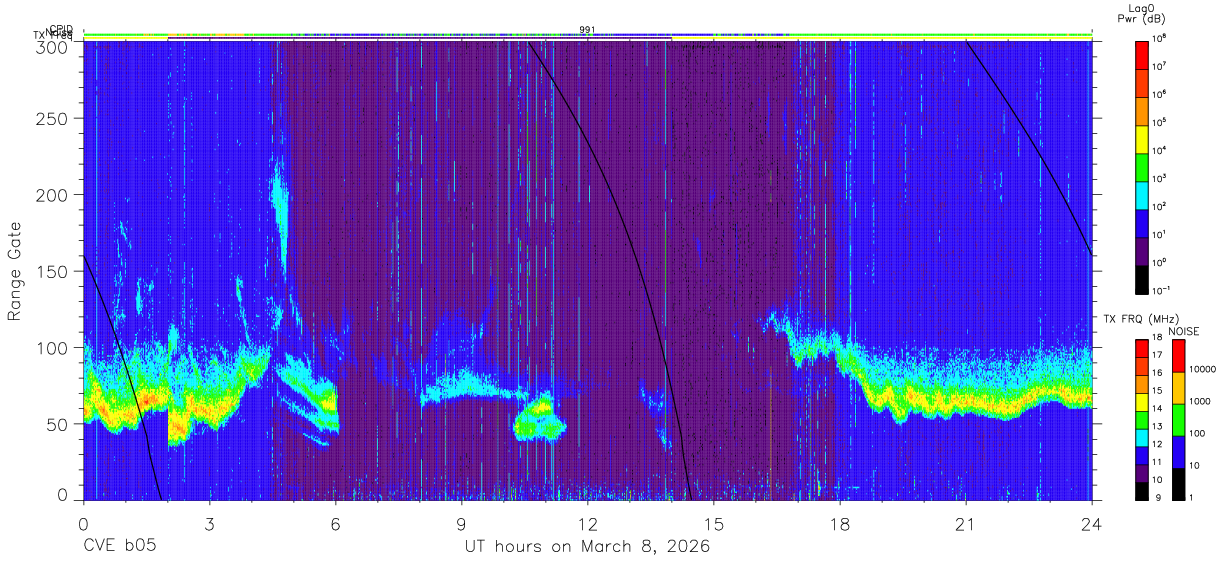Screen dimensions: 1228x567
Task: Click the yellow segment of the Lag0 Pwr colorbar
Action: (x=1142, y=137)
